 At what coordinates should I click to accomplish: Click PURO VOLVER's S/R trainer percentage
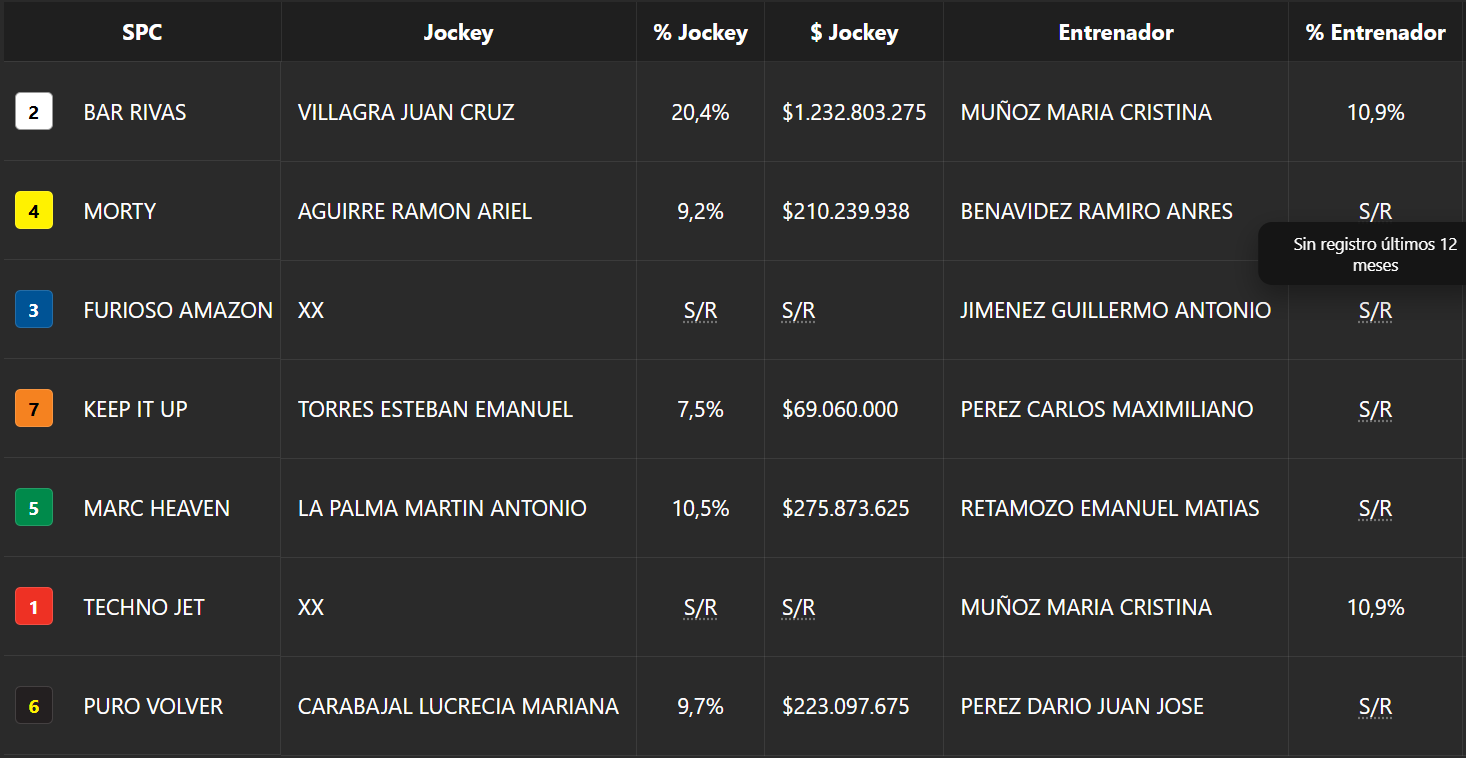coord(1375,707)
